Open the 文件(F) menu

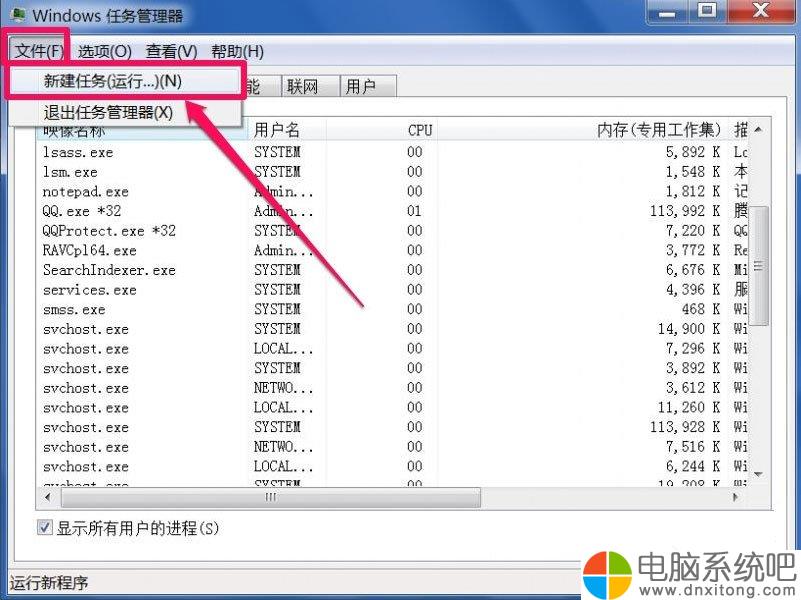pyautogui.click(x=39, y=51)
